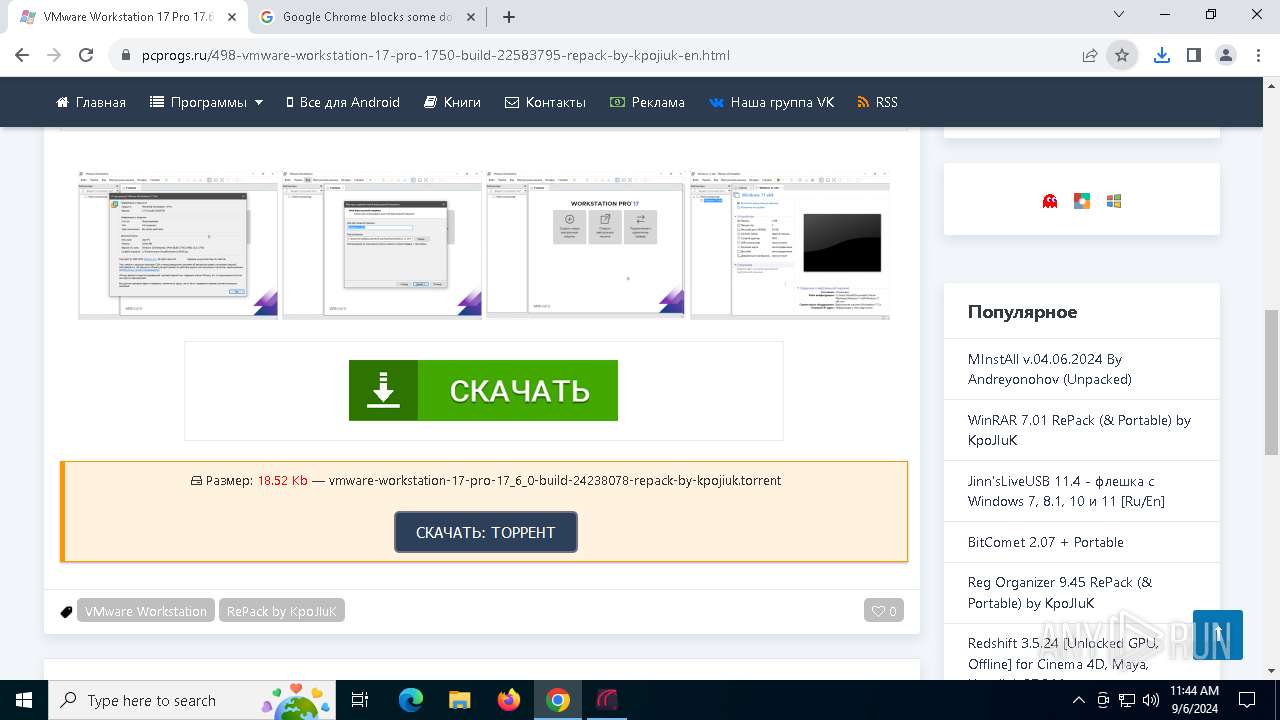
Task: Launch Microsoft Edge from taskbar
Action: coord(411,700)
